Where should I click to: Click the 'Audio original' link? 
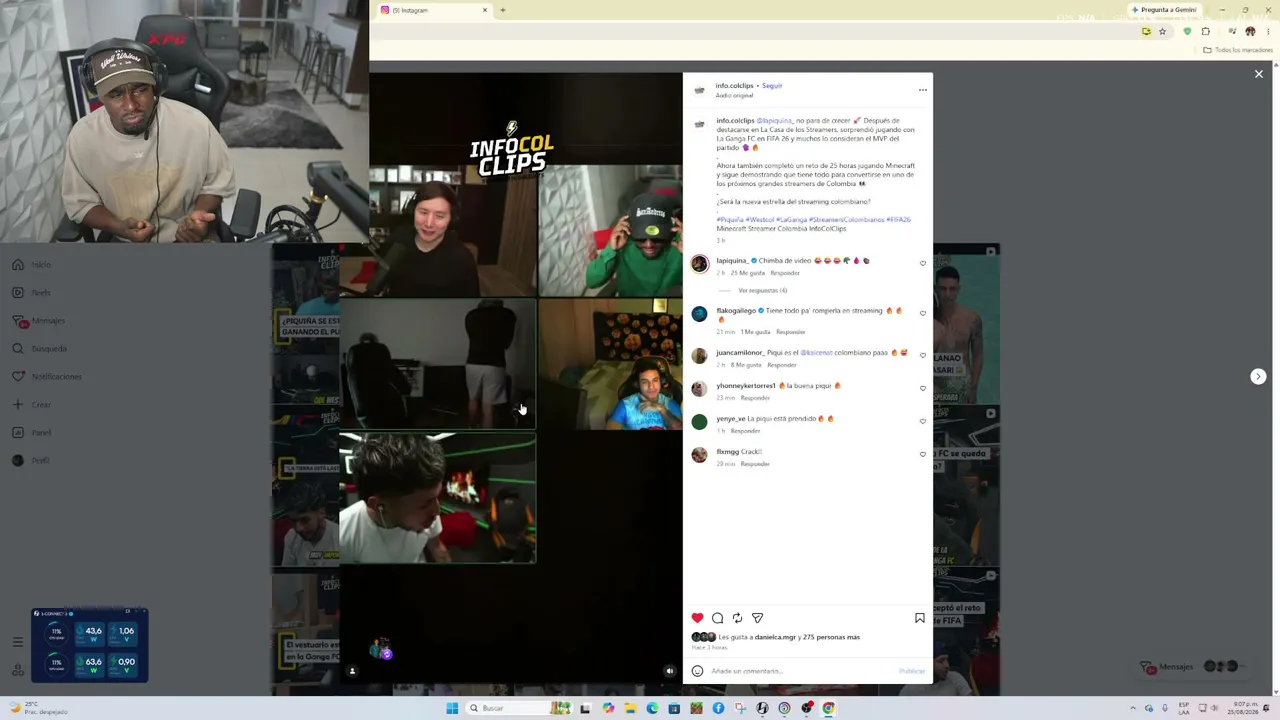pyautogui.click(x=734, y=96)
